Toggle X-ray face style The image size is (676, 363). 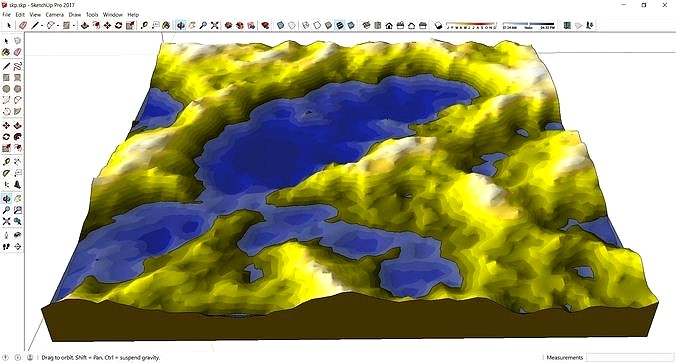click(x=281, y=25)
